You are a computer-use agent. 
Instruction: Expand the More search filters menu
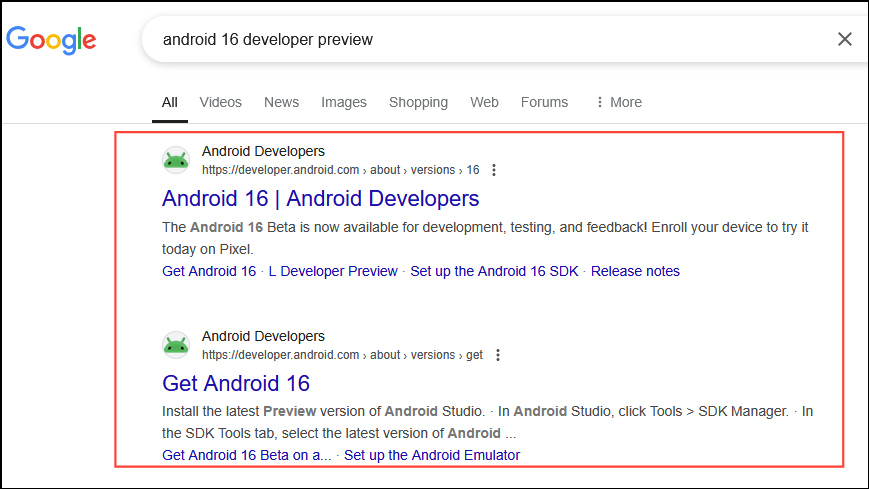[618, 102]
